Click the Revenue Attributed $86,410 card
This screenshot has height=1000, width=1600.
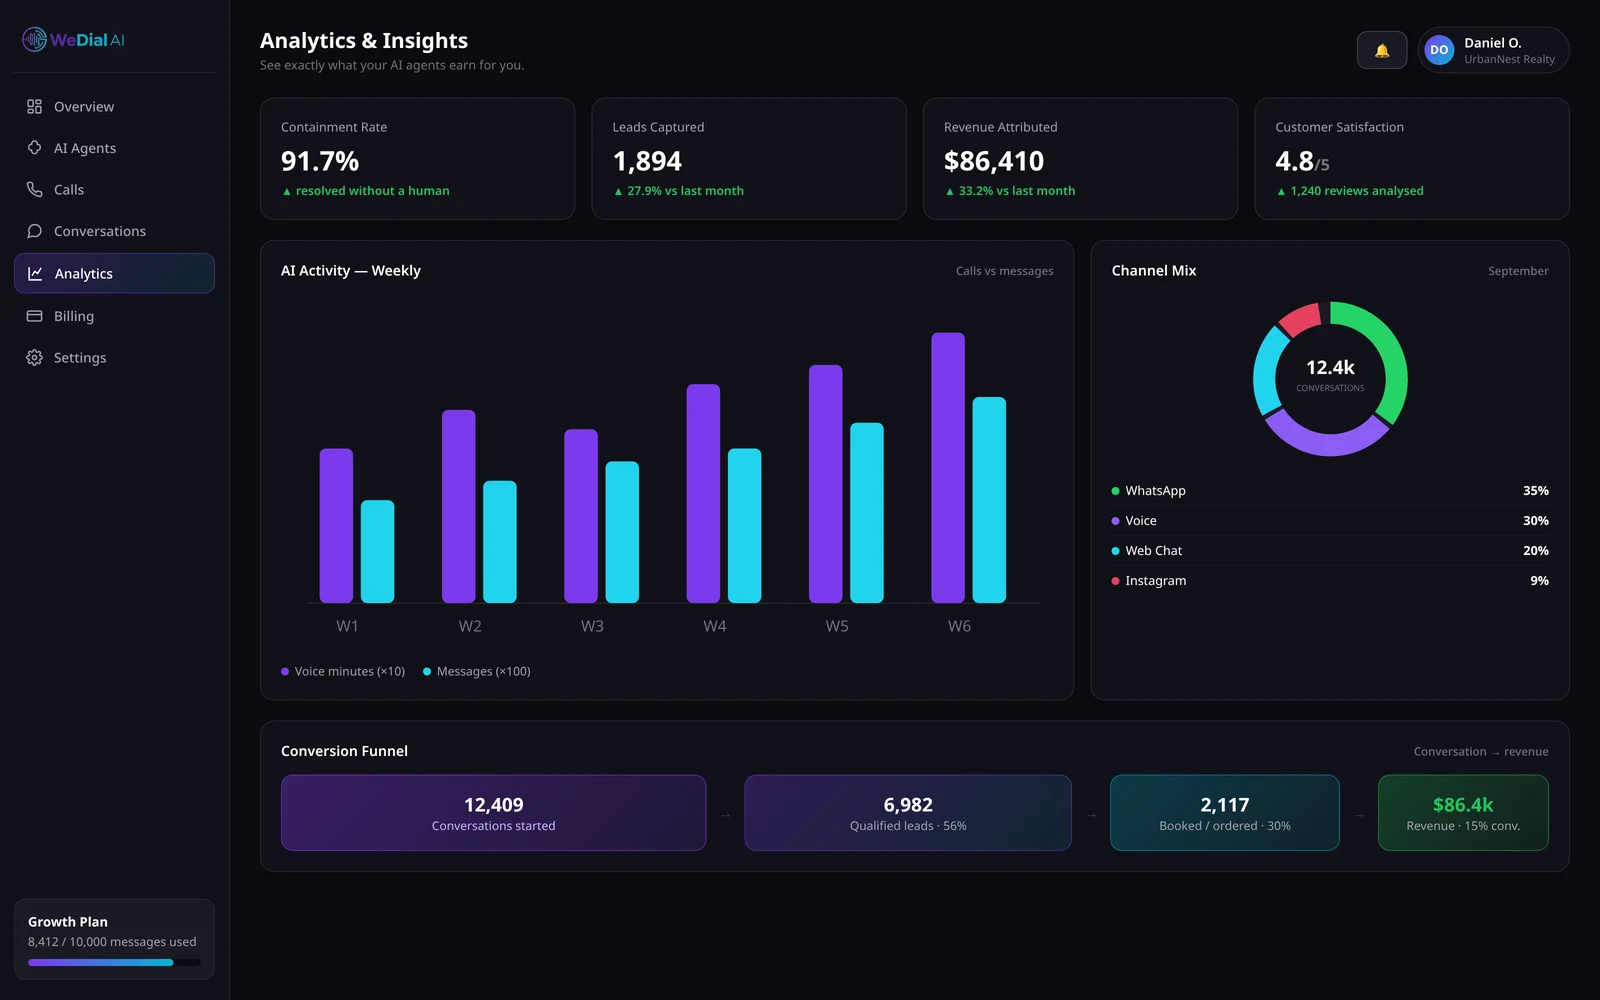(1080, 158)
